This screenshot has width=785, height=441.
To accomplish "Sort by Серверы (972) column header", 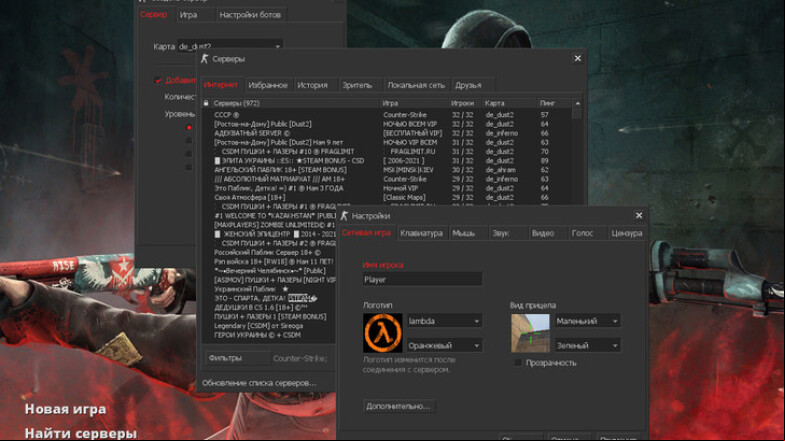I will pyautogui.click(x=295, y=103).
